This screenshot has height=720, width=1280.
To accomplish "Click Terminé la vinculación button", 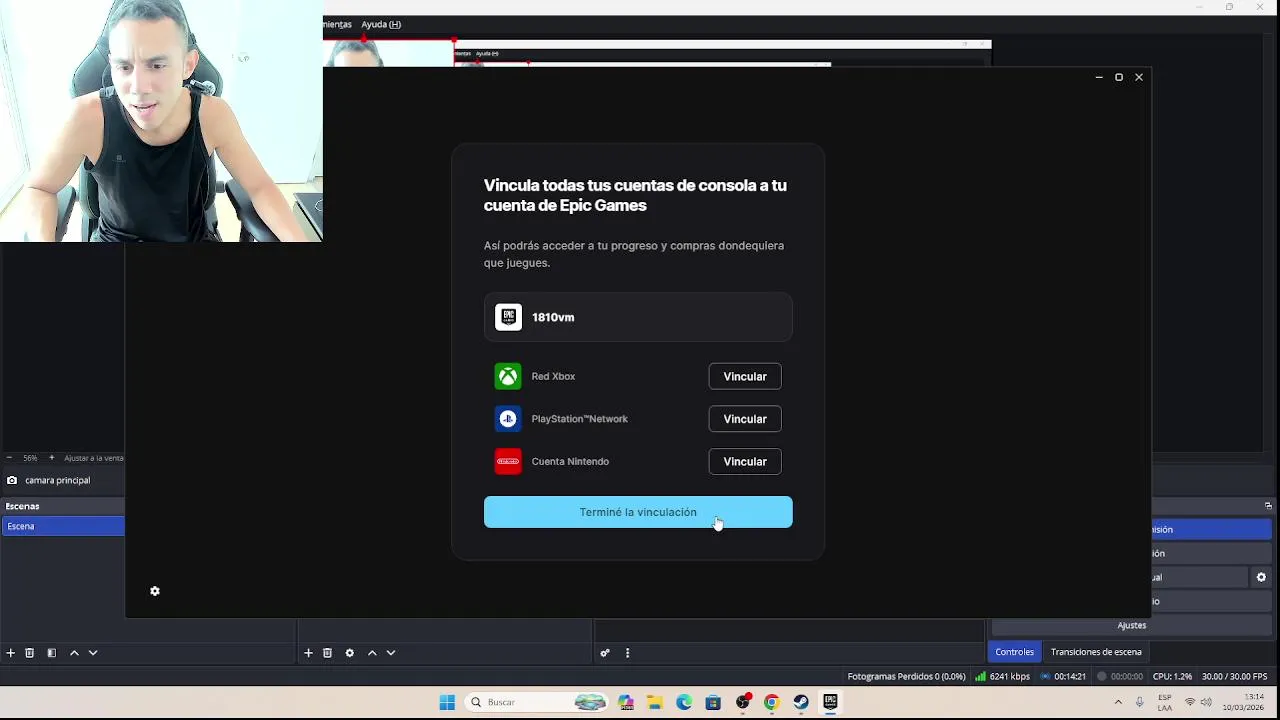I will click(x=638, y=512).
